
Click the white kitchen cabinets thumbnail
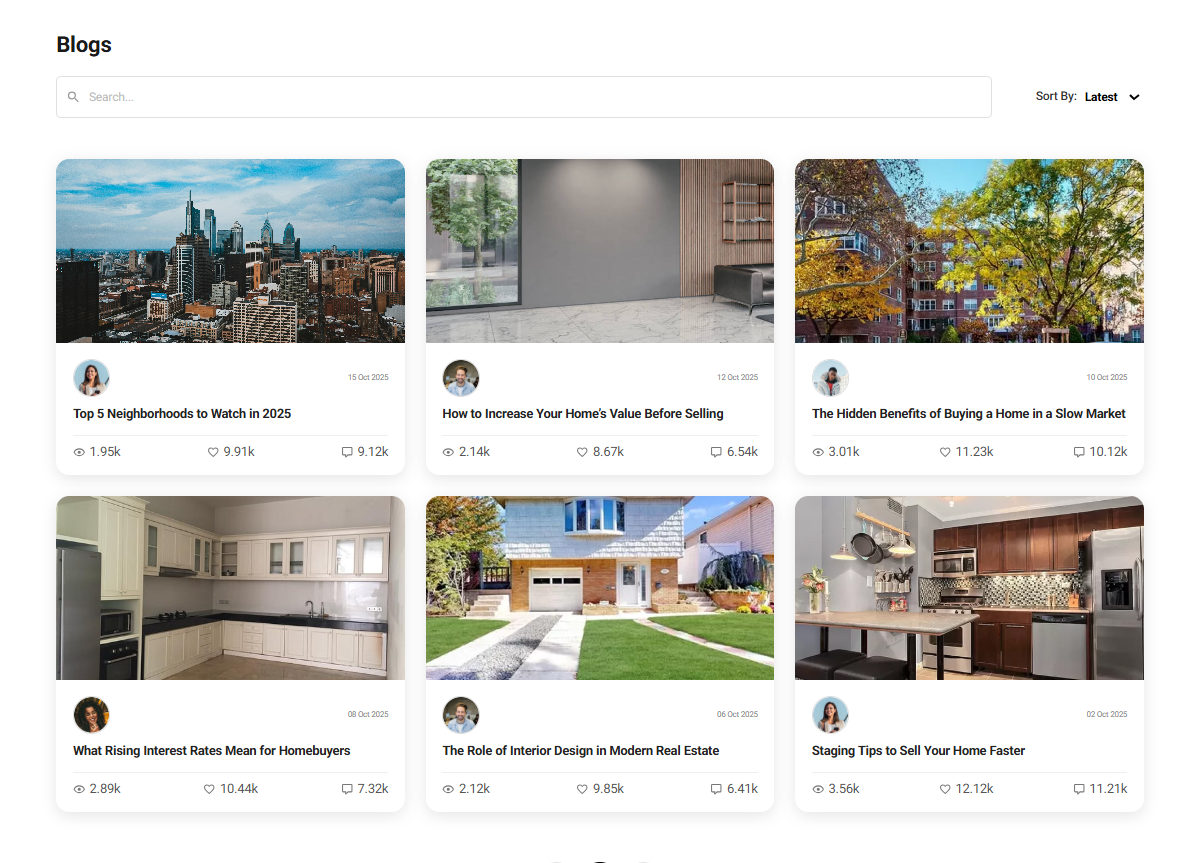coord(230,588)
